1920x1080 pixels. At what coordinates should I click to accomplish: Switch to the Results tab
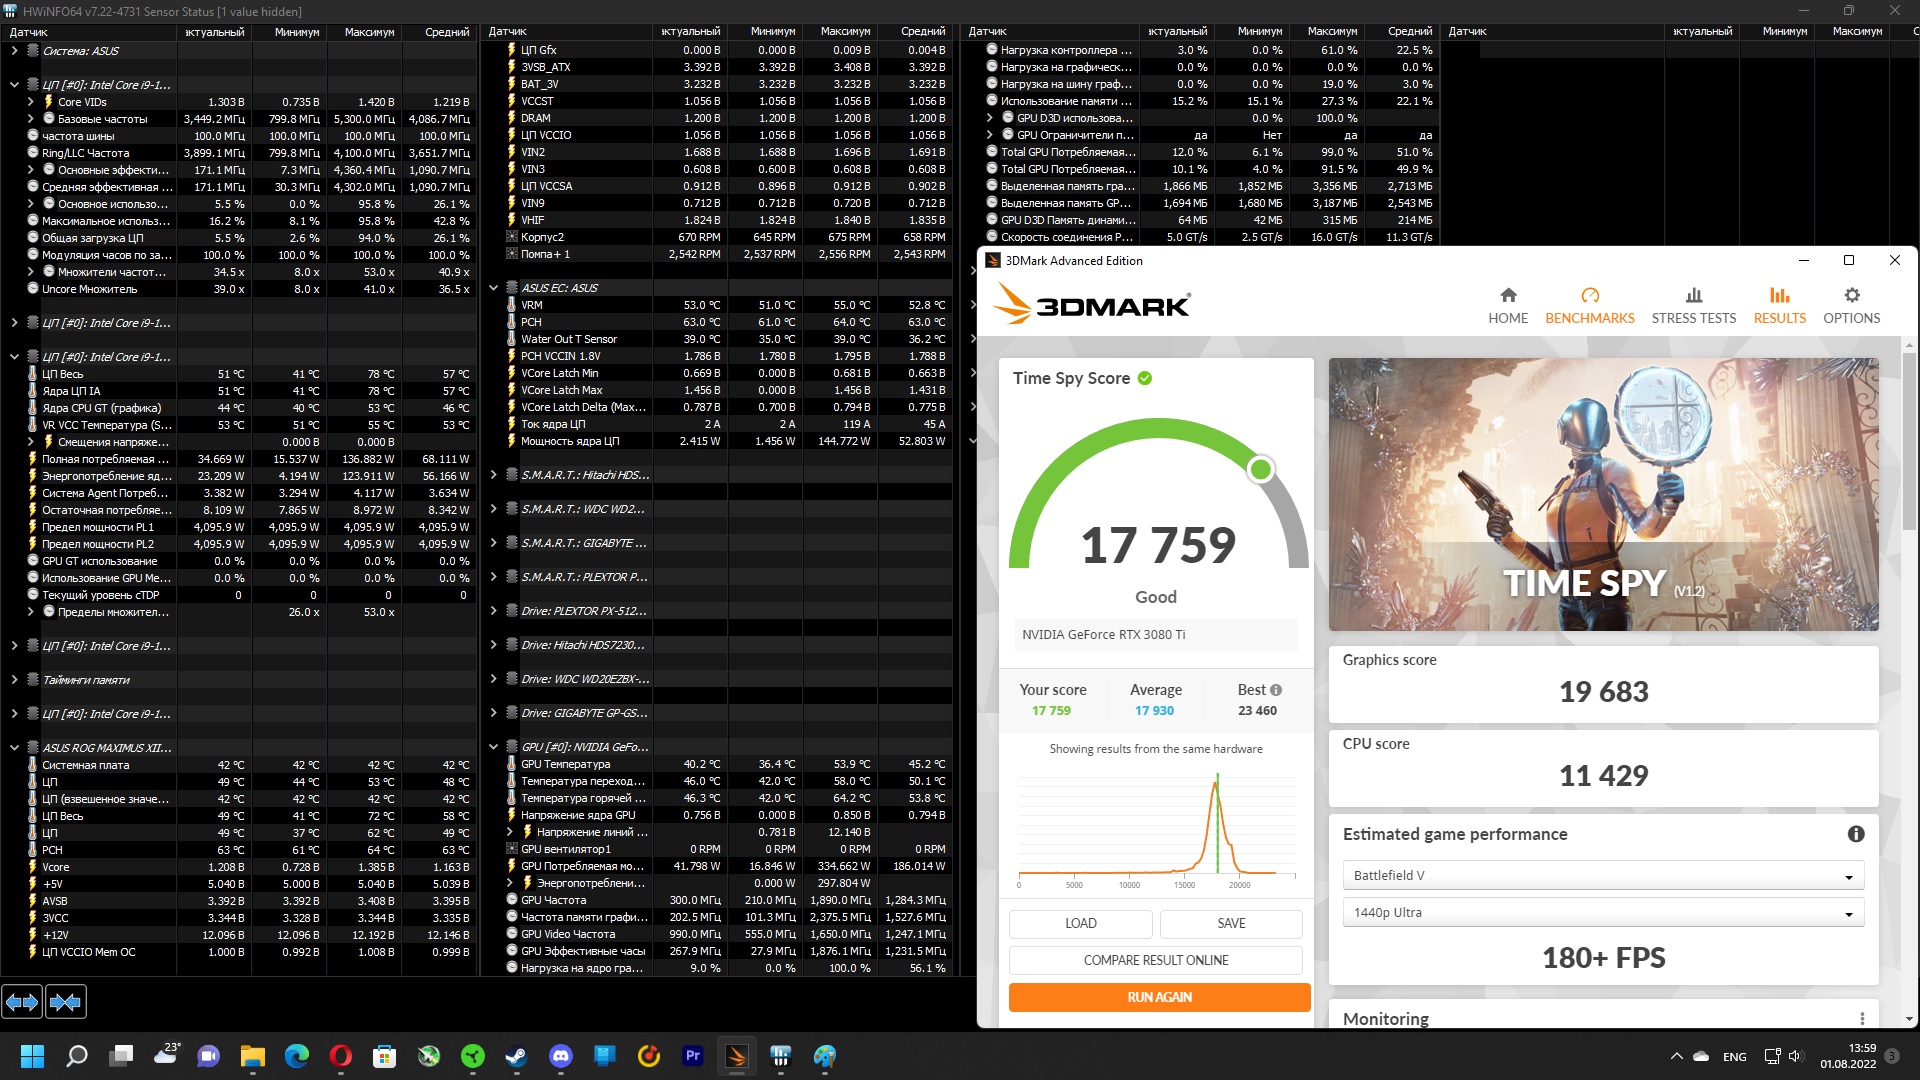1779,305
